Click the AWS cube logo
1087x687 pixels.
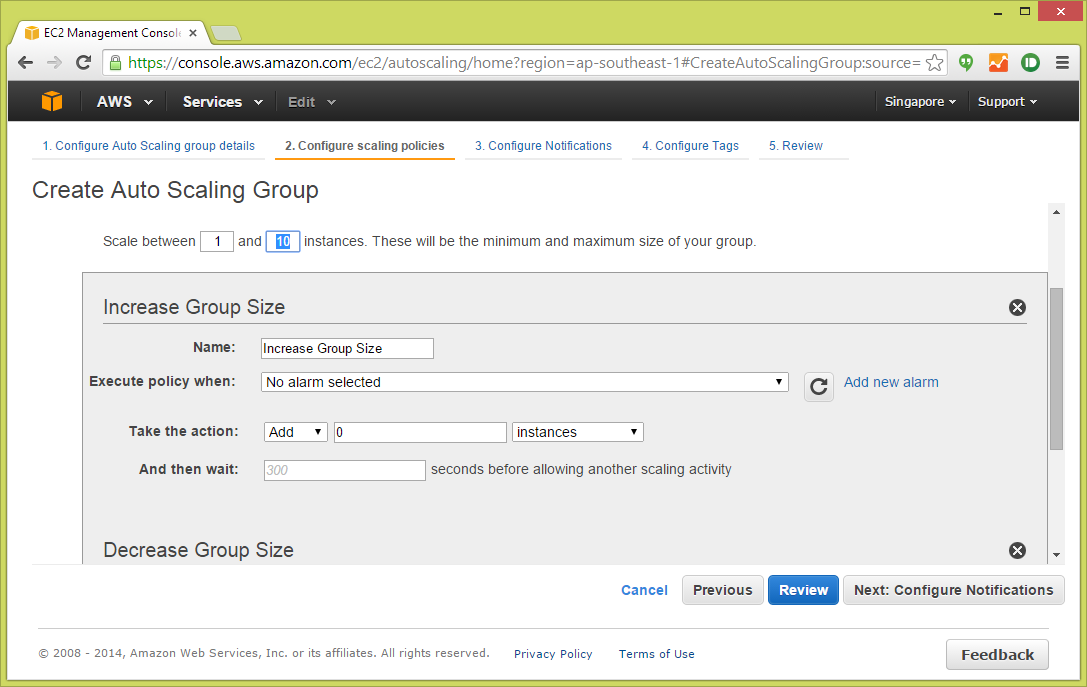click(x=51, y=100)
